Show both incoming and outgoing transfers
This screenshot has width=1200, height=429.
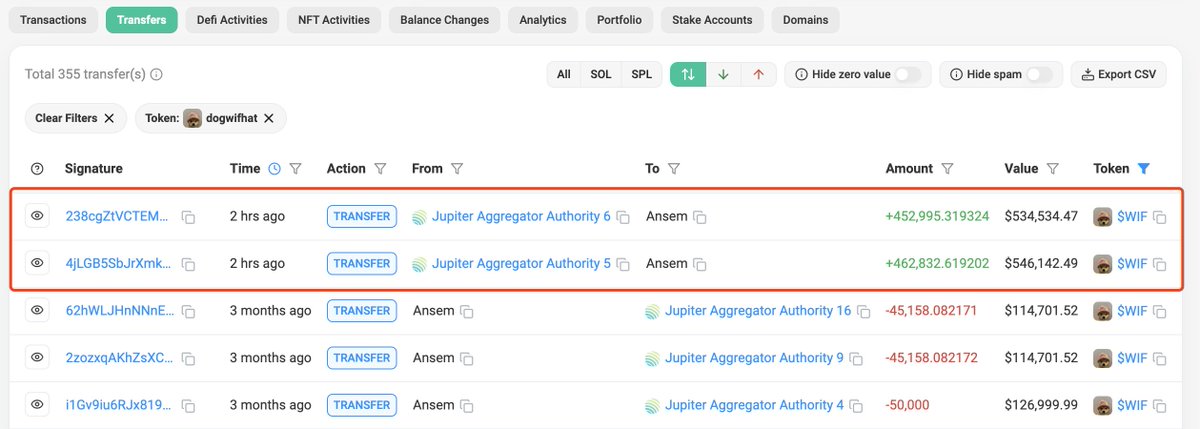[688, 74]
